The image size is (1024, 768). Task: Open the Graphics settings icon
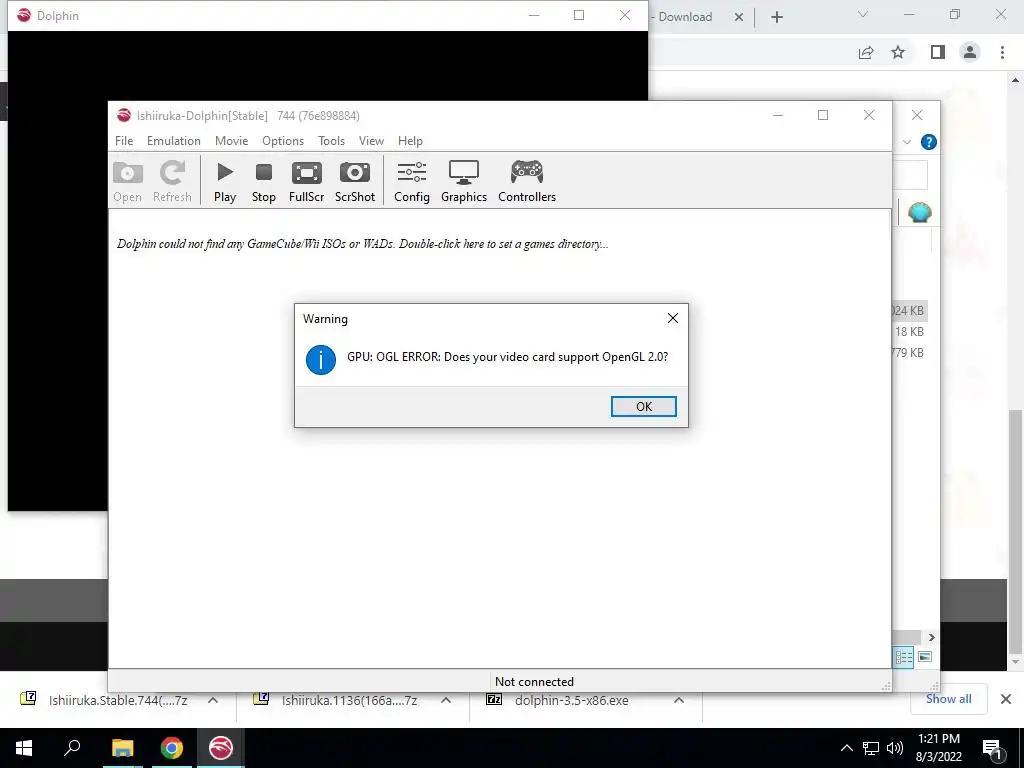coord(464,181)
